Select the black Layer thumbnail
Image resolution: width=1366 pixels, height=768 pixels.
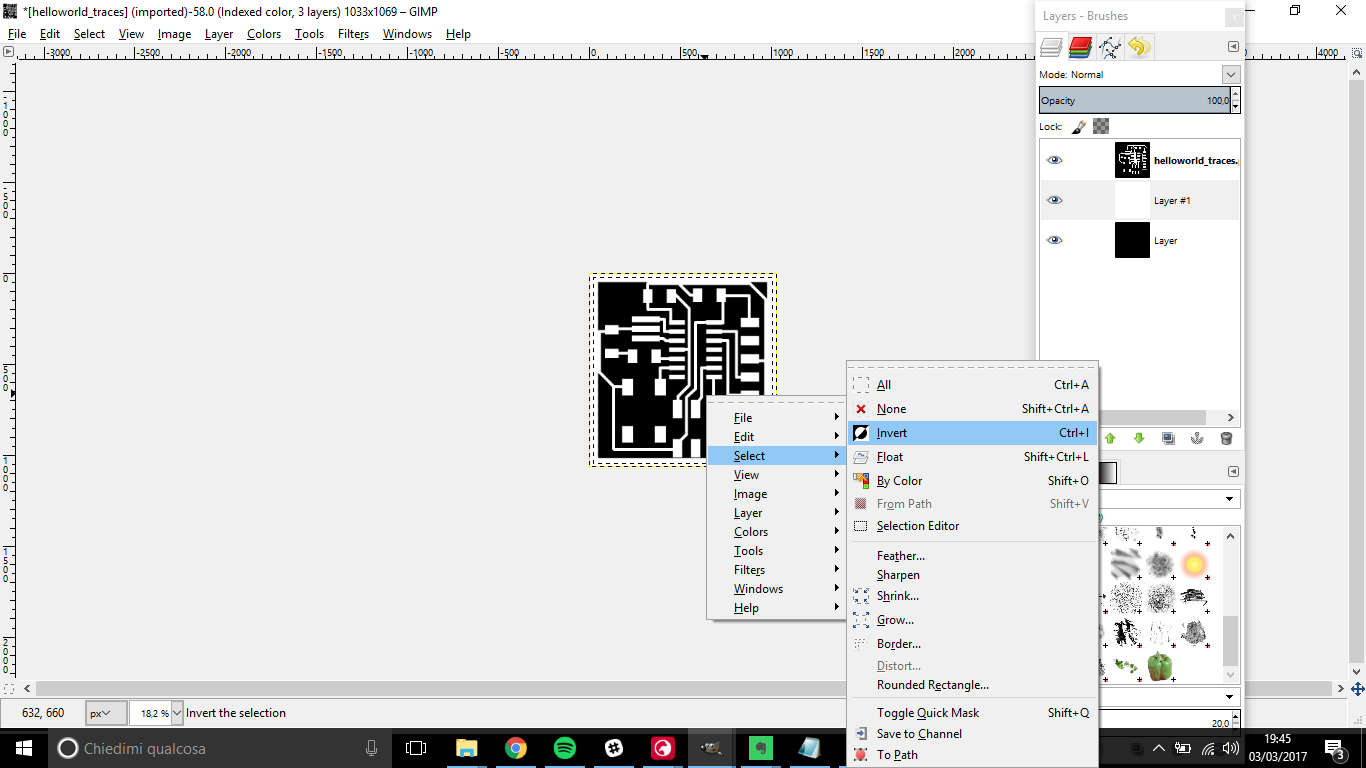[x=1132, y=240]
